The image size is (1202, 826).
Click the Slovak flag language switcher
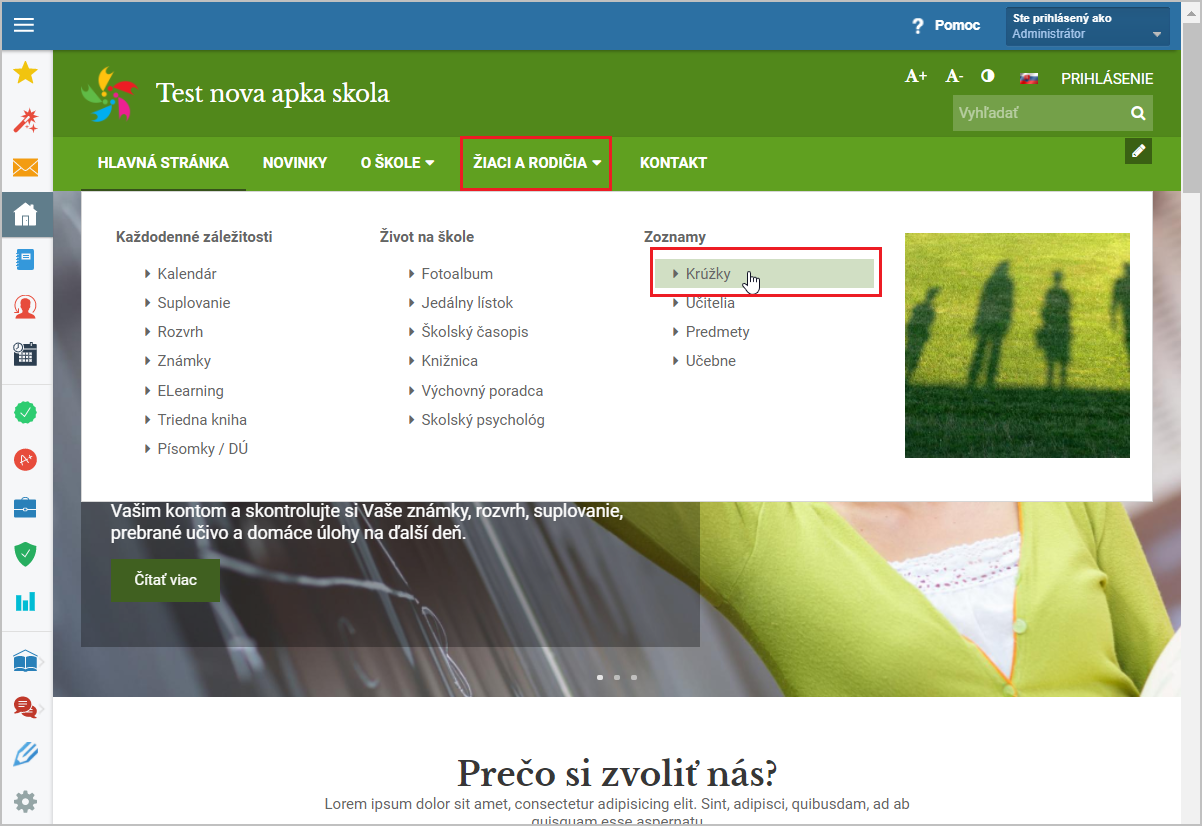pyautogui.click(x=1028, y=78)
